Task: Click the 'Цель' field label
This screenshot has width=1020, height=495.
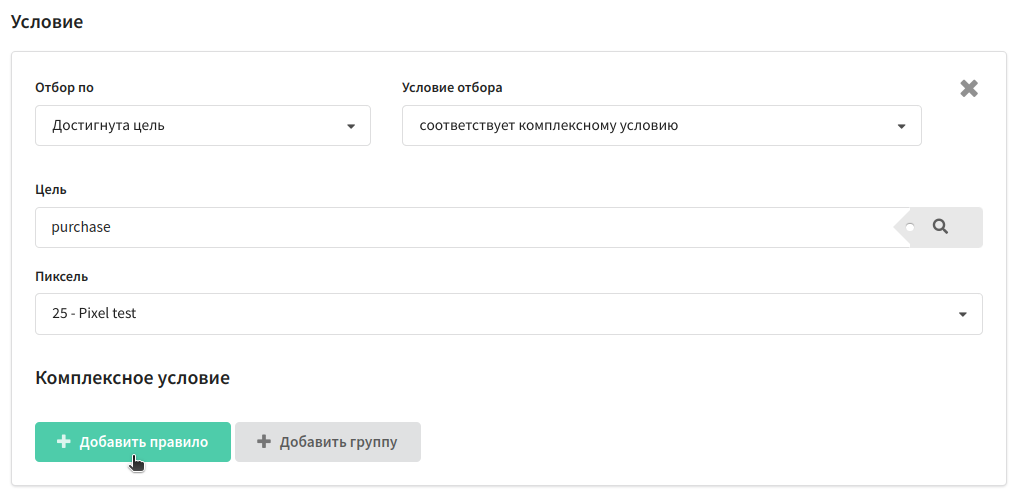Action: point(51,189)
